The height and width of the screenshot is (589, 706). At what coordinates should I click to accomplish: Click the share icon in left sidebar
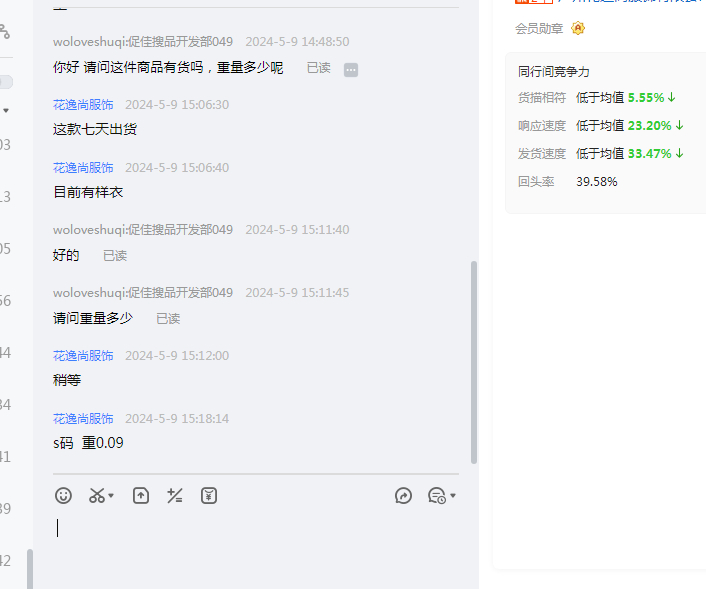tap(4, 31)
